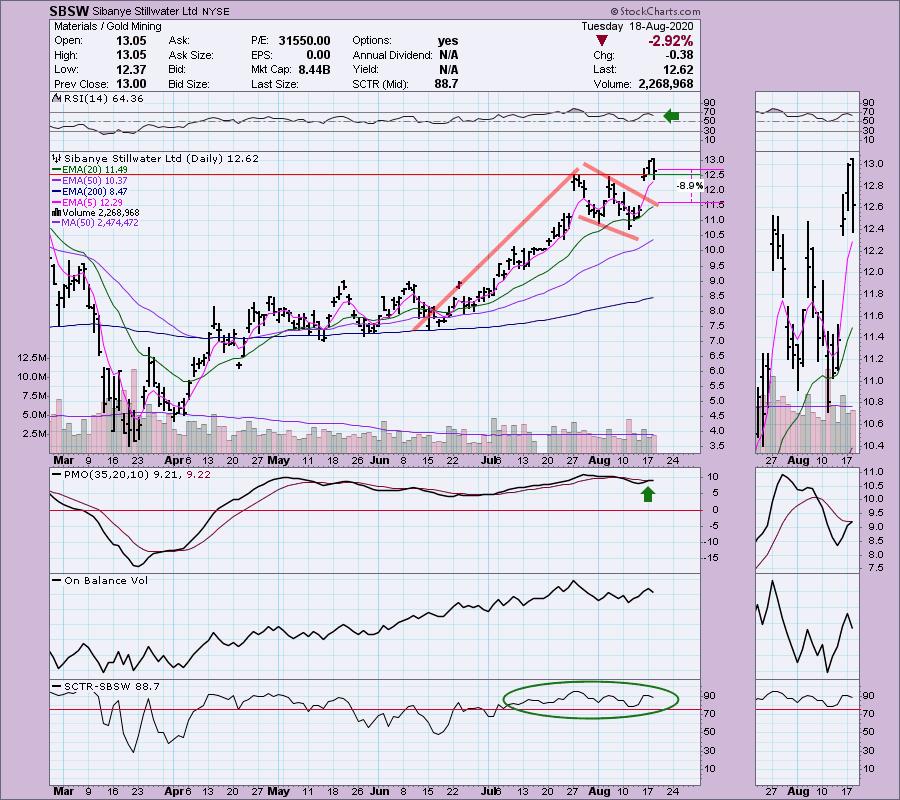Open the StockCharts.com copyright text
Viewport: 900px width, 800px height.
(x=655, y=11)
